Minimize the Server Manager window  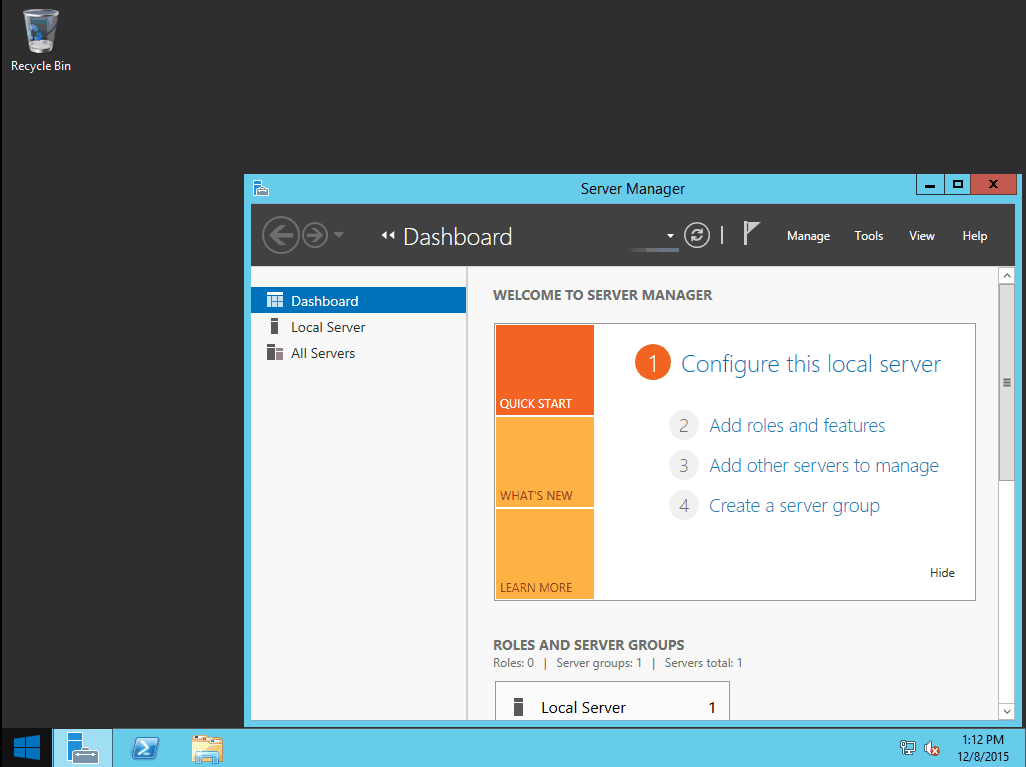929,185
